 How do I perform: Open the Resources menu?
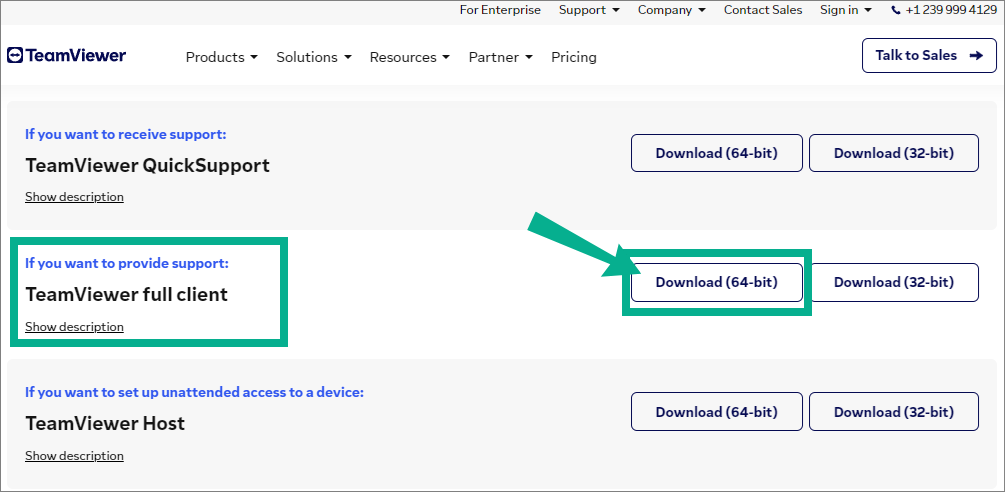click(x=410, y=57)
